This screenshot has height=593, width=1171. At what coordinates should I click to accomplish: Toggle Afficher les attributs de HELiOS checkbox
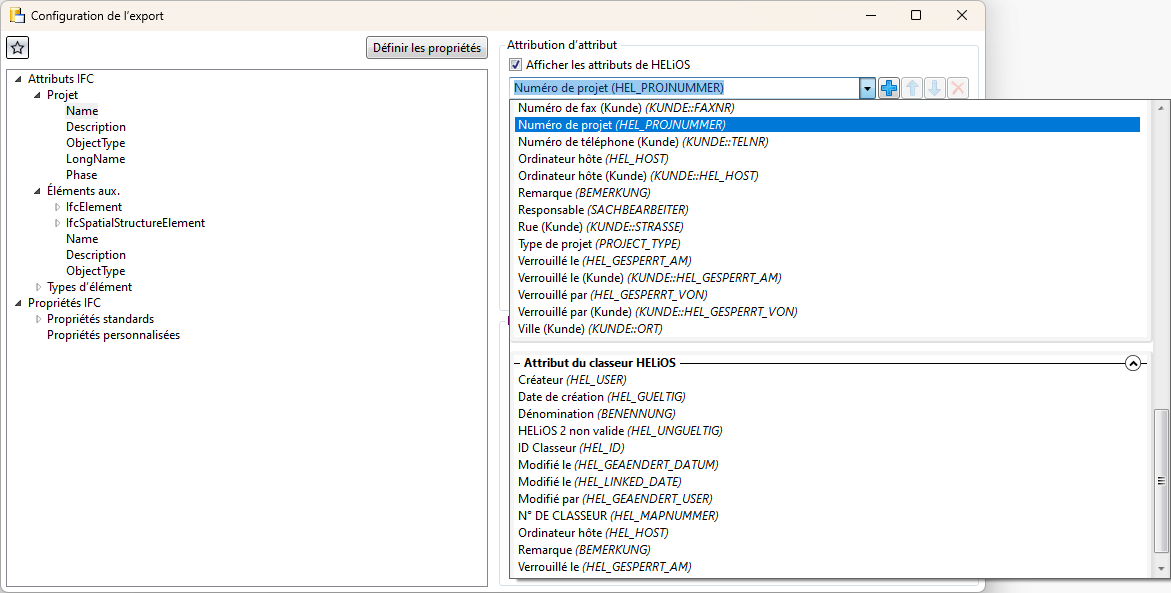pyautogui.click(x=515, y=65)
